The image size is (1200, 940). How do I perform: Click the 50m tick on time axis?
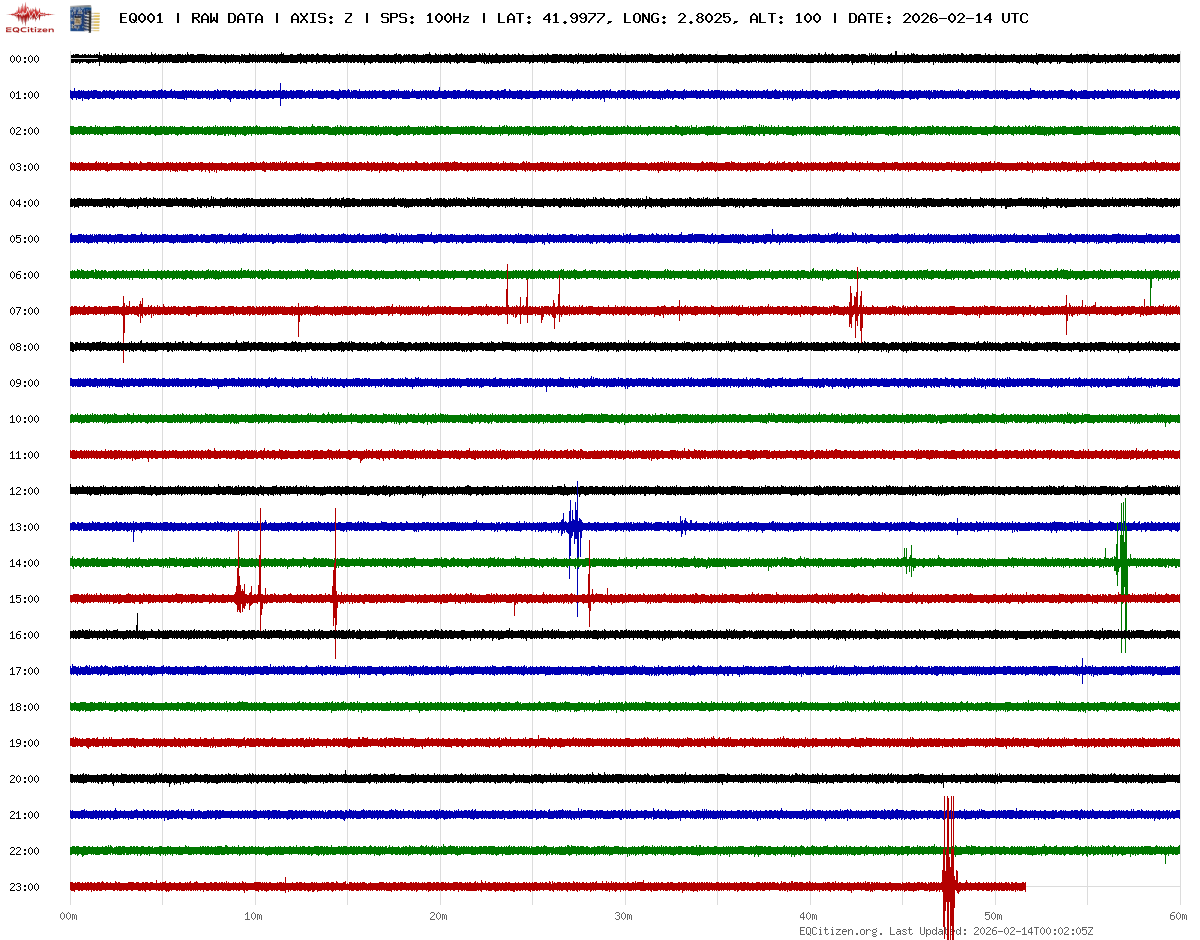994,916
